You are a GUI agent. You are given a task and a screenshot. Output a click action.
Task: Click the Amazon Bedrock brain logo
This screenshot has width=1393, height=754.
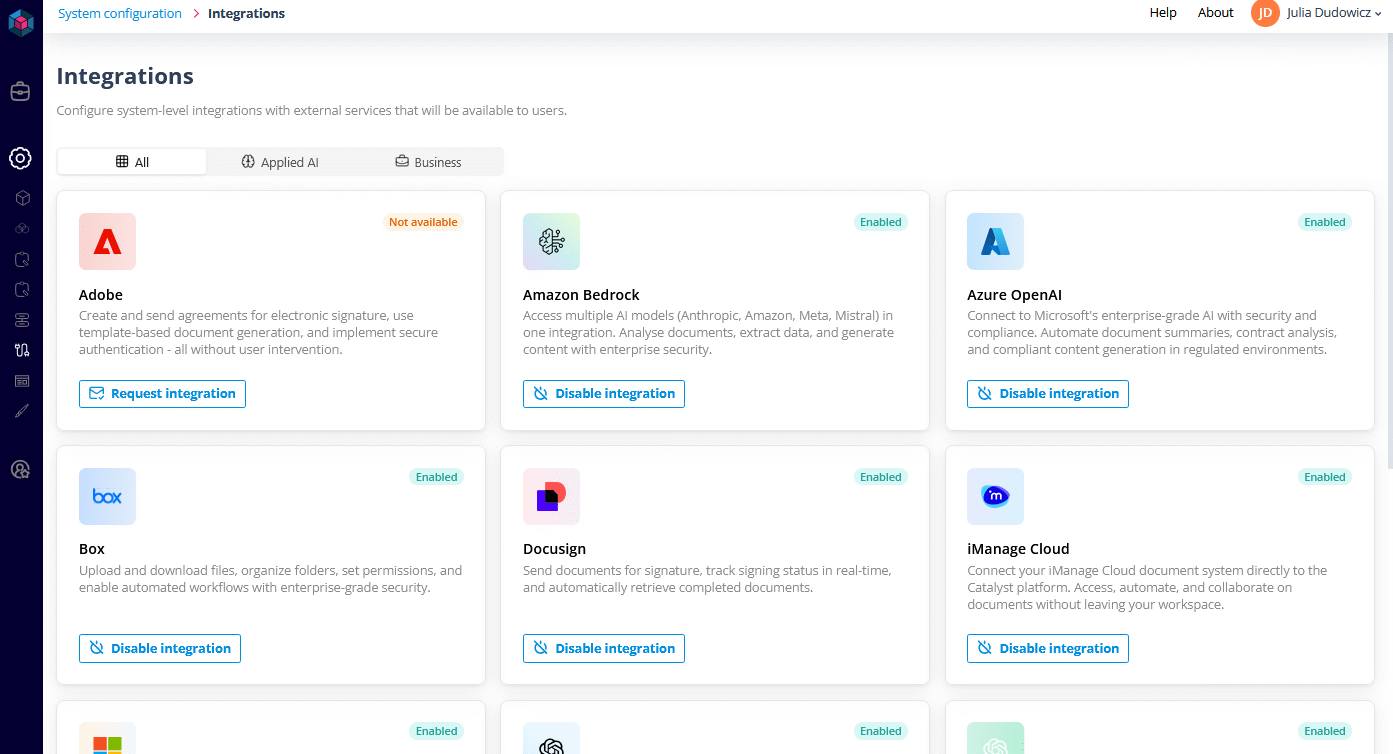[x=551, y=241]
